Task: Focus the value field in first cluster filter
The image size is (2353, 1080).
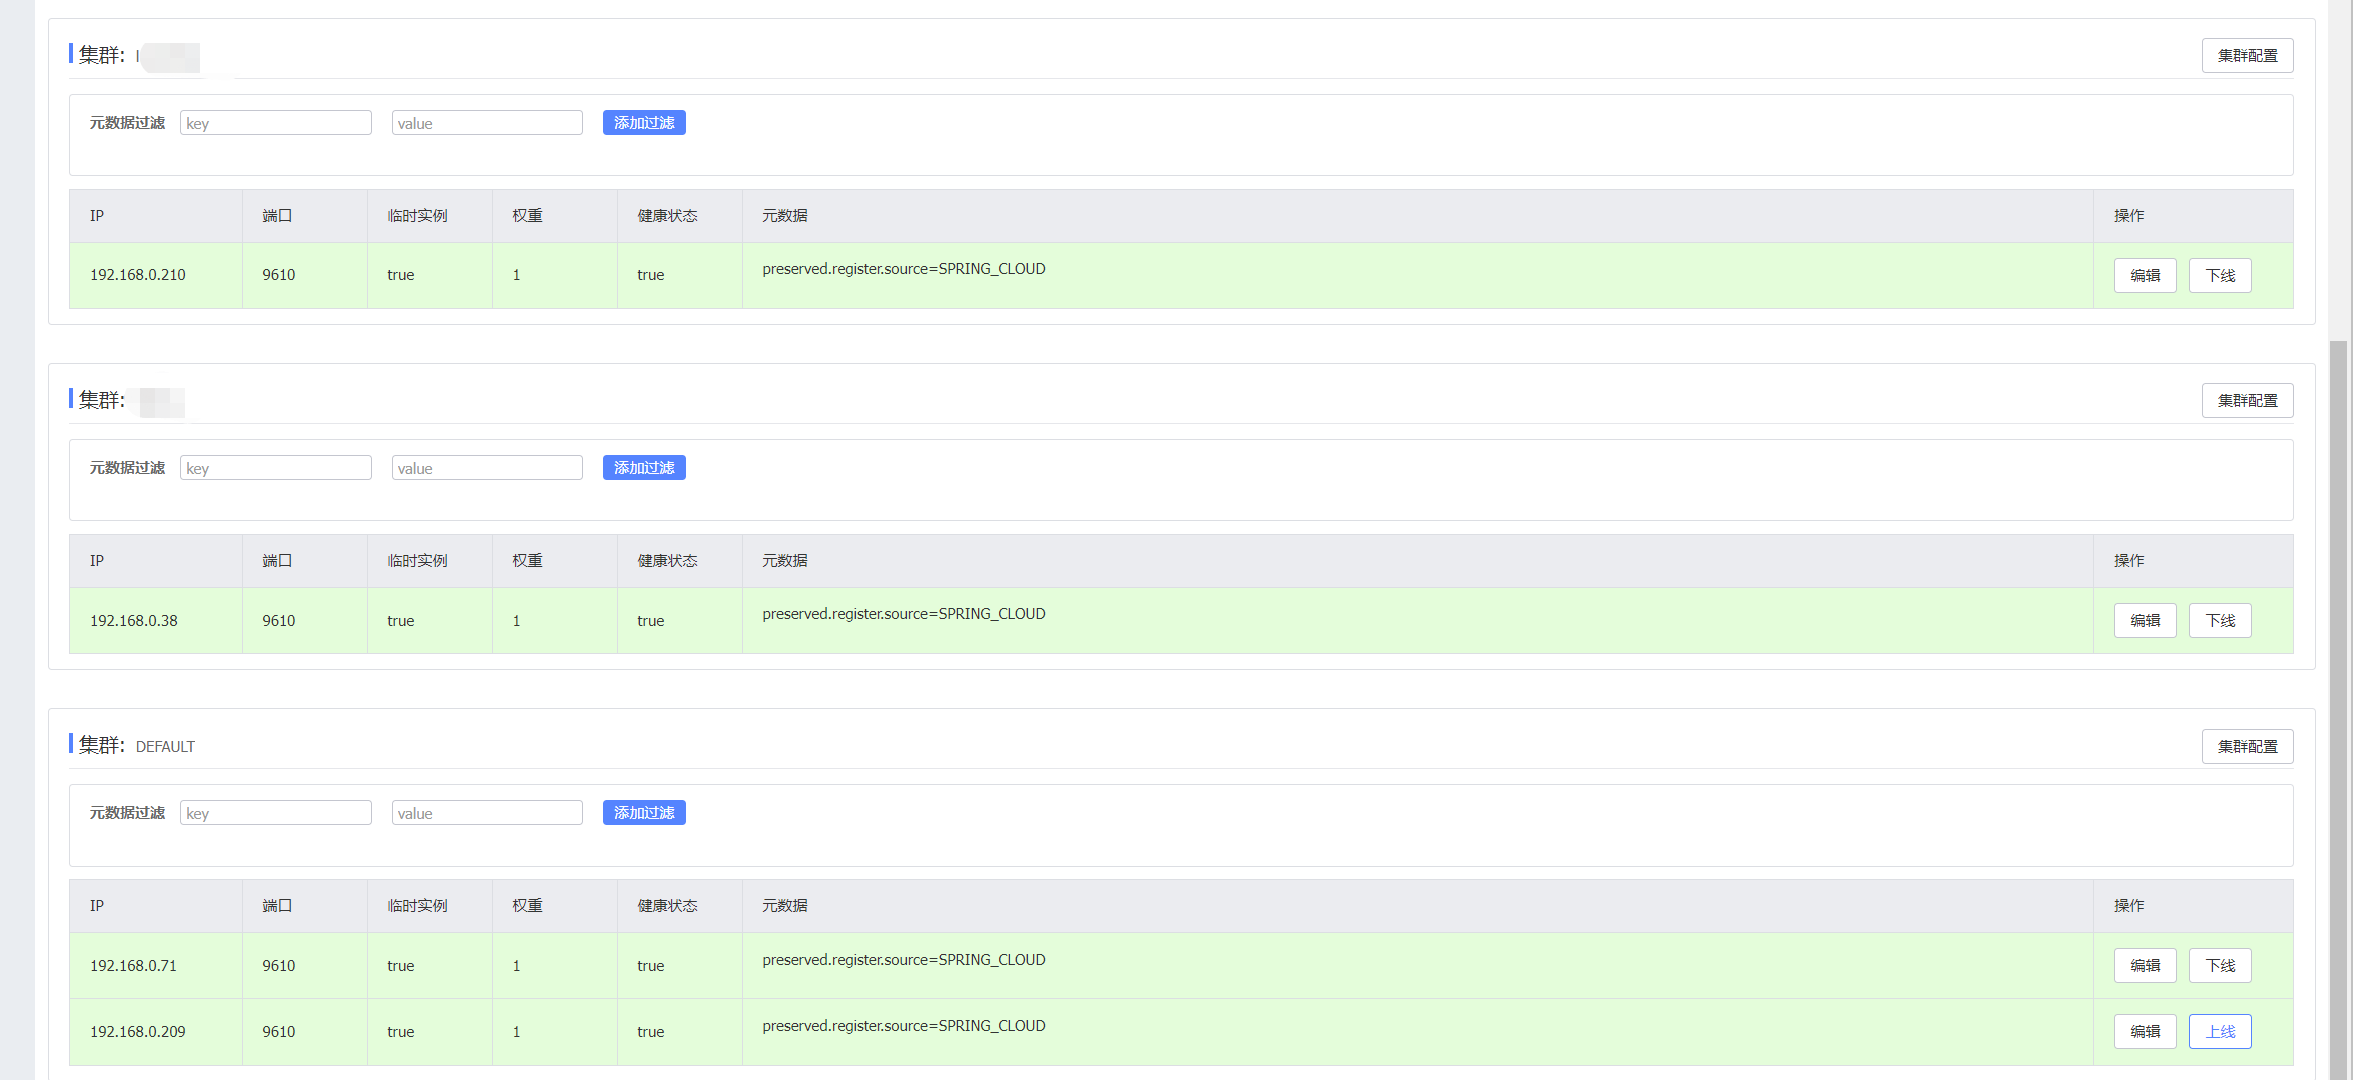Action: click(486, 123)
